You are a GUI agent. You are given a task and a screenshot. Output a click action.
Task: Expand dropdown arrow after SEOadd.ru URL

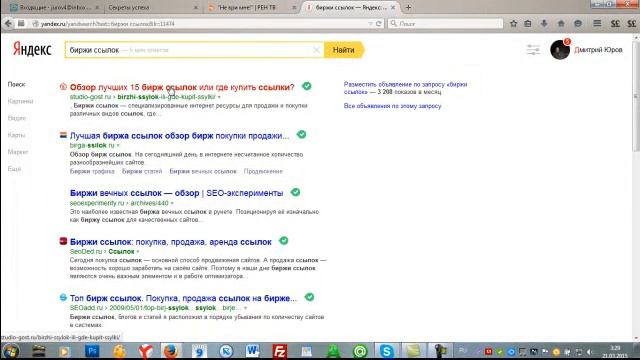(245, 308)
